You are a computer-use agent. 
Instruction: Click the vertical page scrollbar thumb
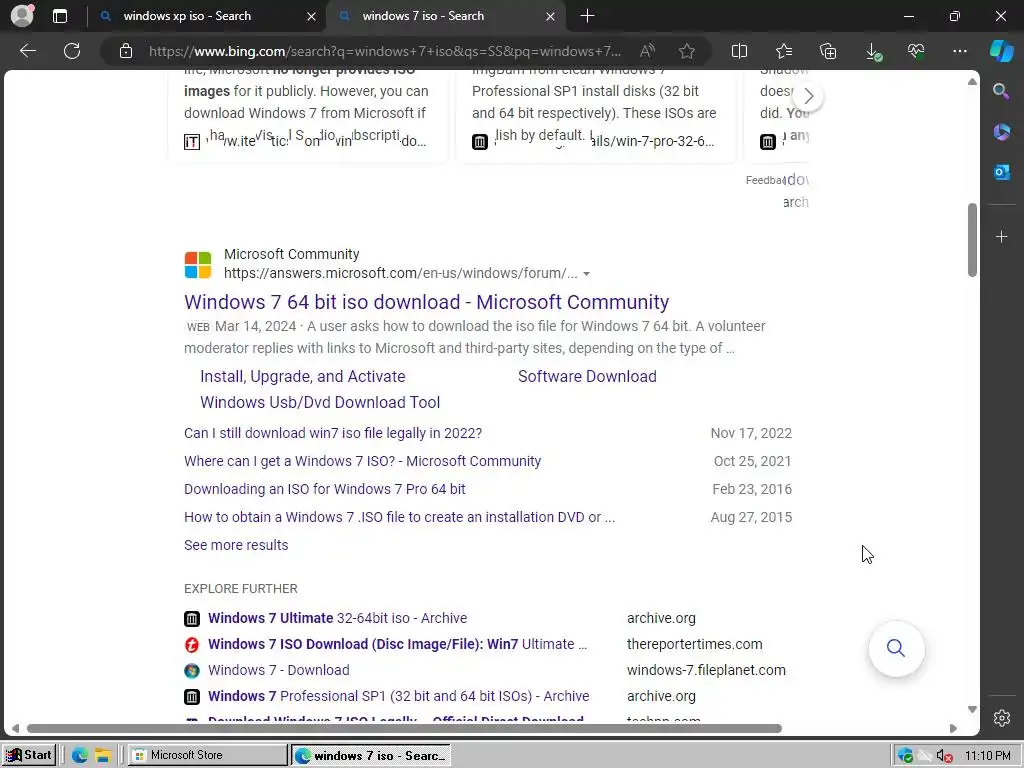coord(972,240)
